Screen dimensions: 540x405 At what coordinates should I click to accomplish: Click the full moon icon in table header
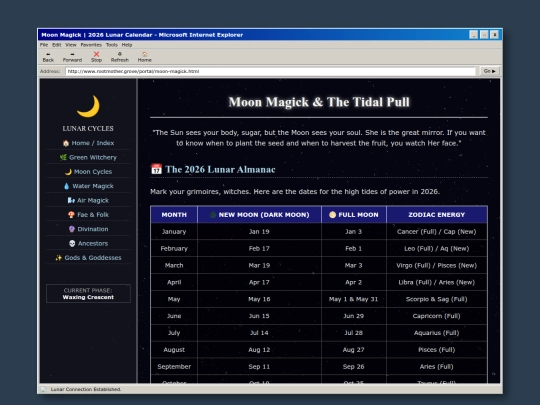(x=332, y=215)
